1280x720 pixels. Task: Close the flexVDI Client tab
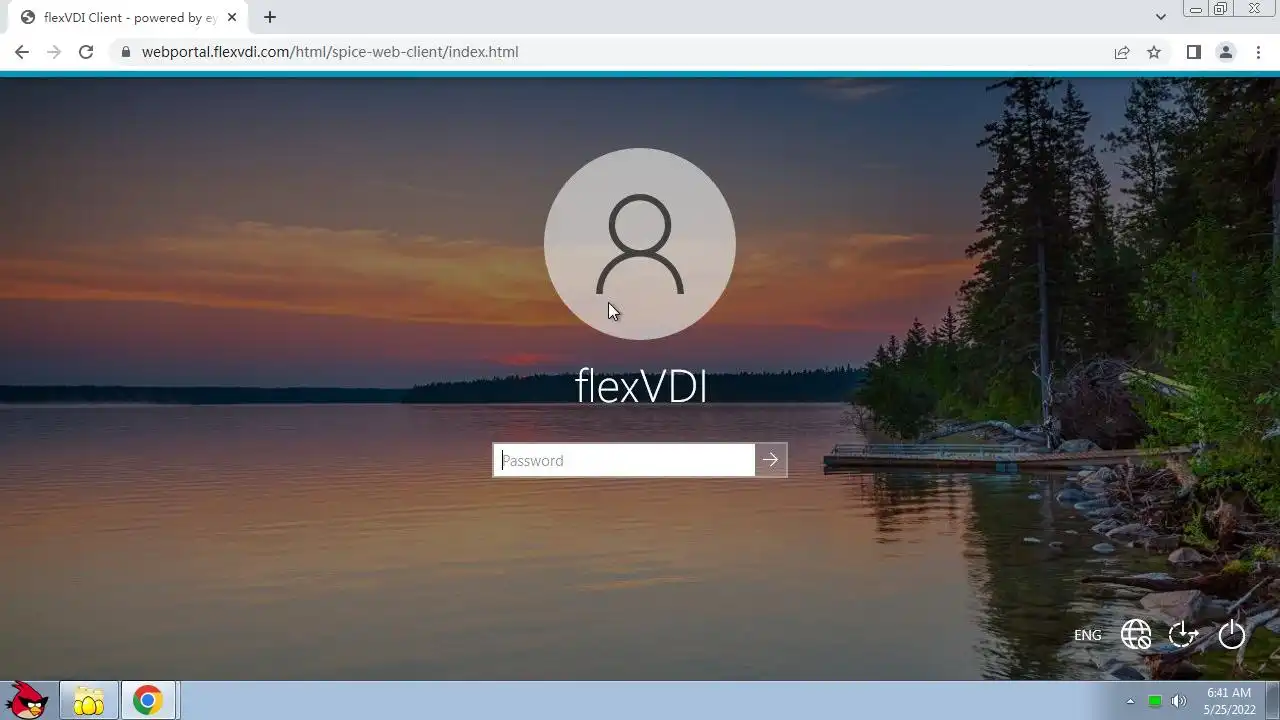click(x=231, y=17)
